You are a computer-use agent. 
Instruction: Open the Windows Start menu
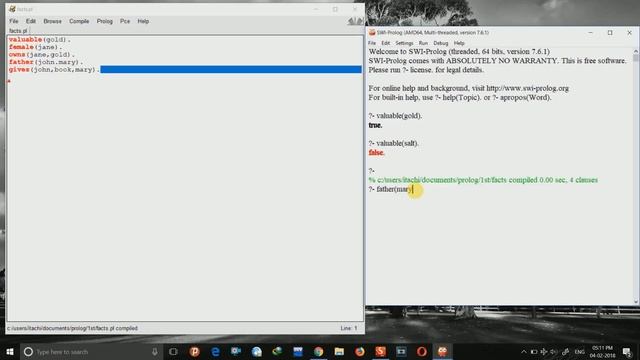coord(10,351)
